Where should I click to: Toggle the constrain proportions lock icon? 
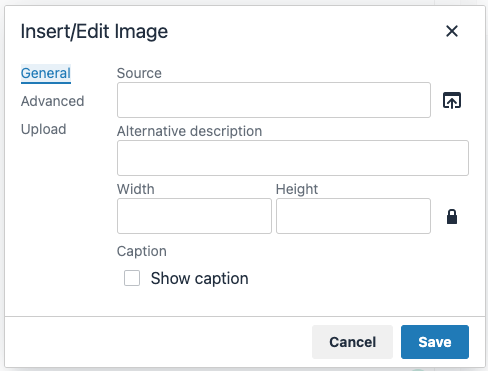click(x=452, y=216)
